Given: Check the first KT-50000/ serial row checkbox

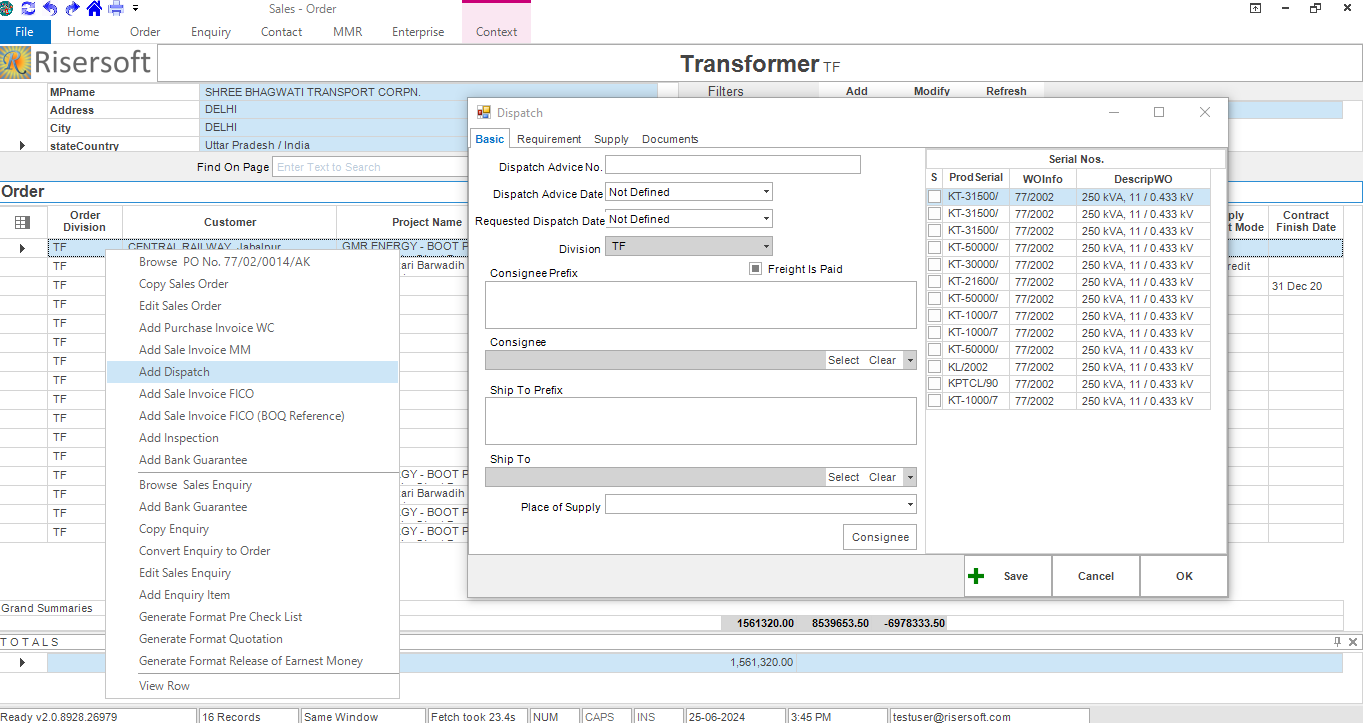Looking at the screenshot, I should pos(935,248).
